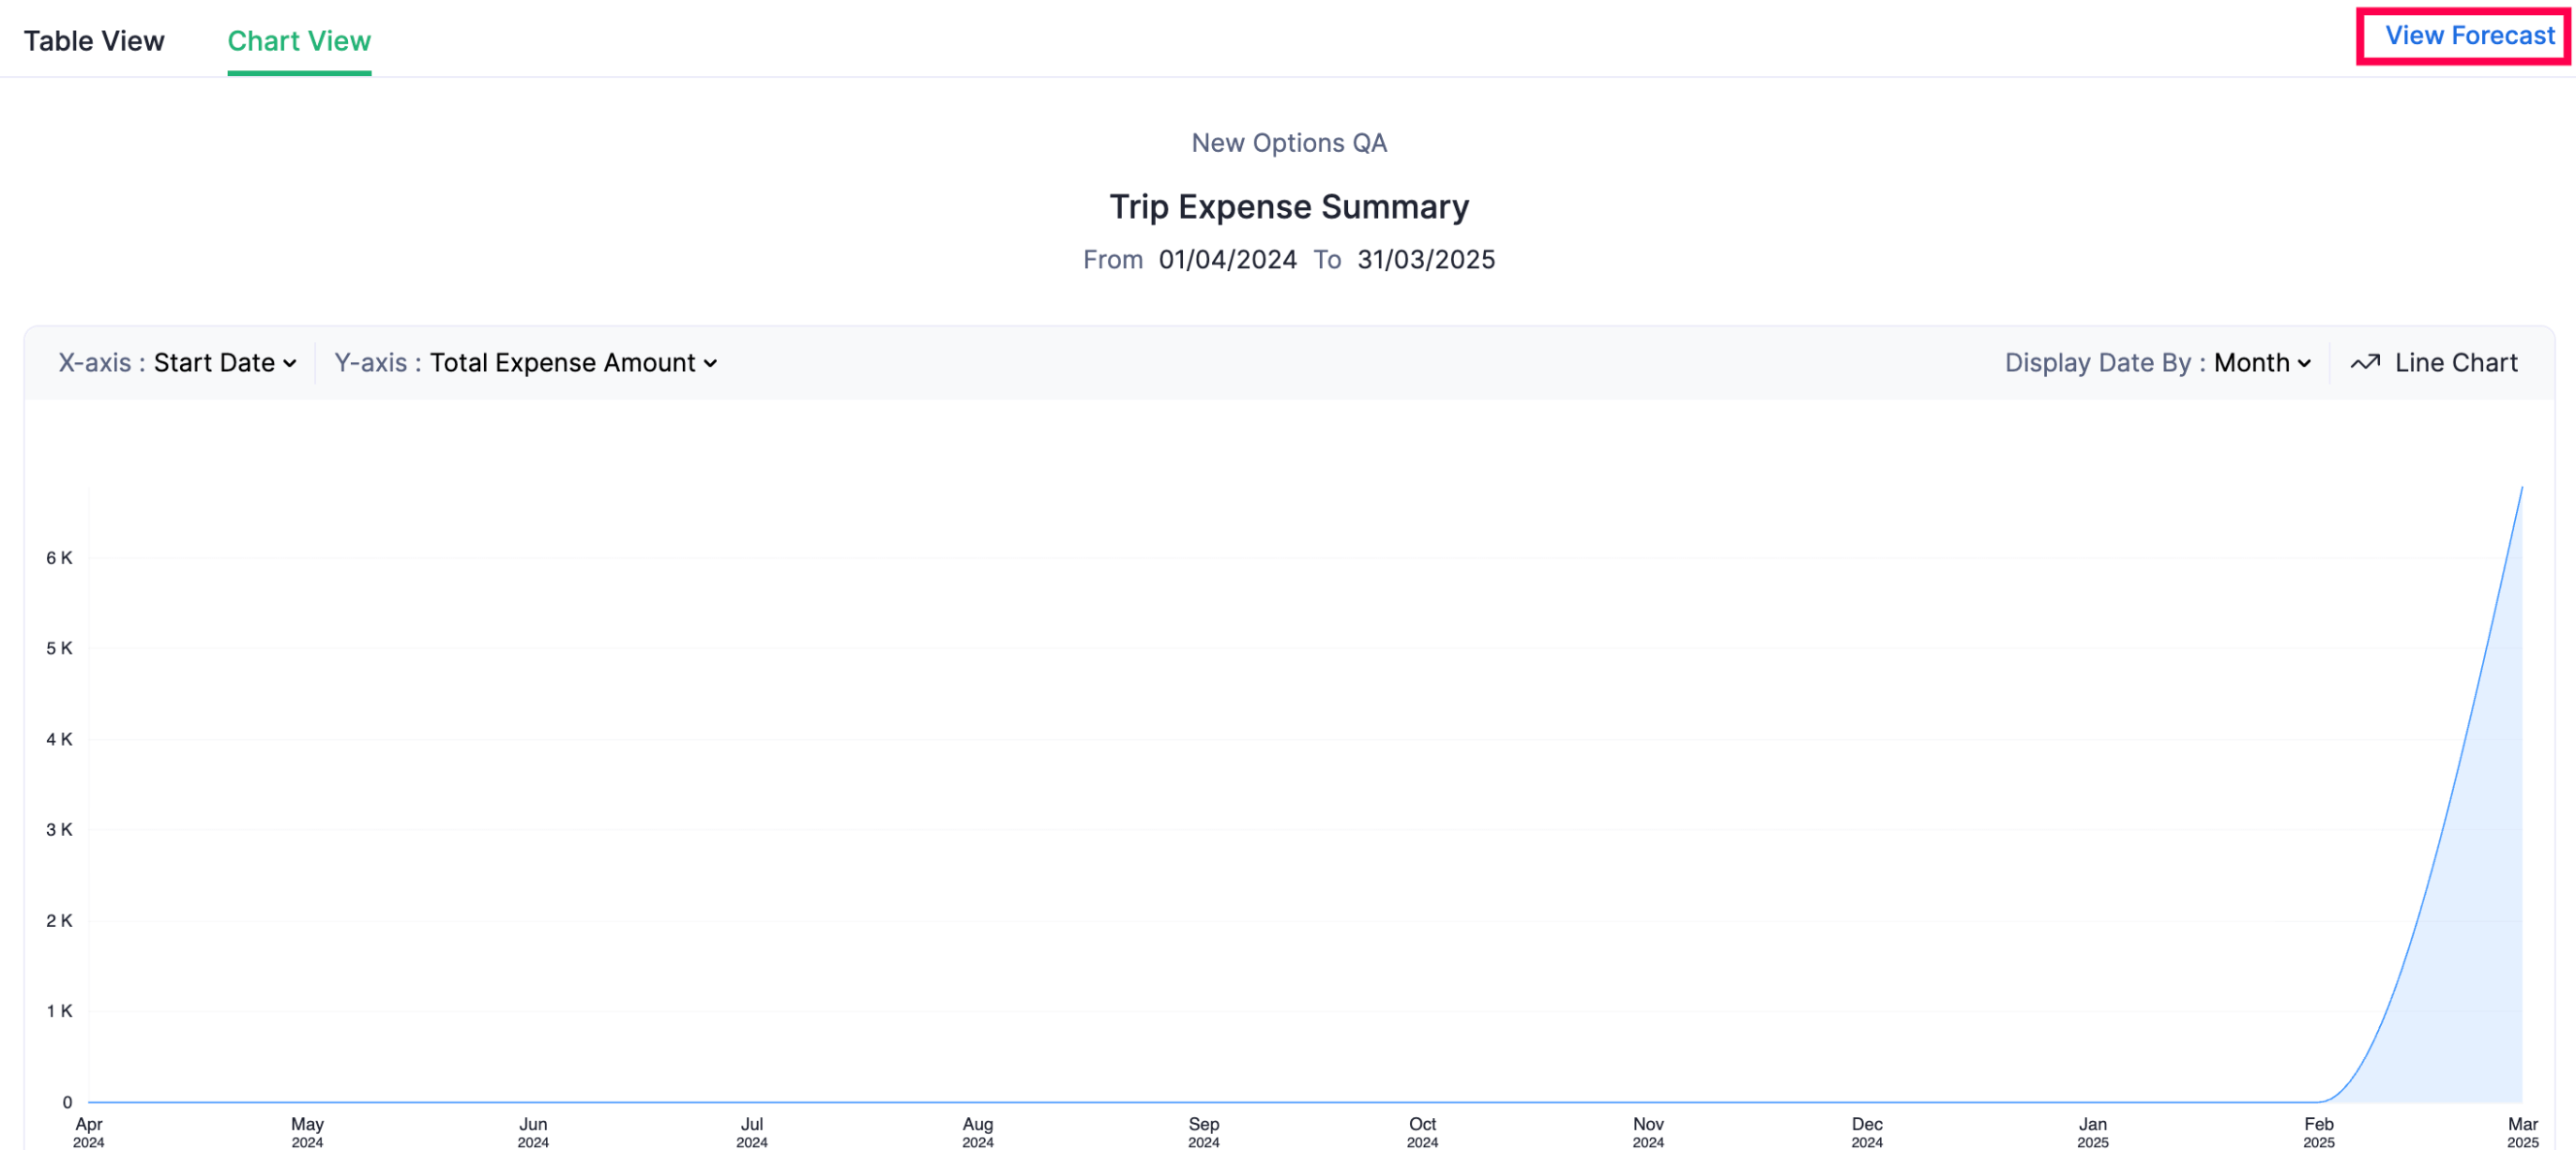Click the 6 K y-axis label
2576x1150 pixels.
[x=59, y=557]
